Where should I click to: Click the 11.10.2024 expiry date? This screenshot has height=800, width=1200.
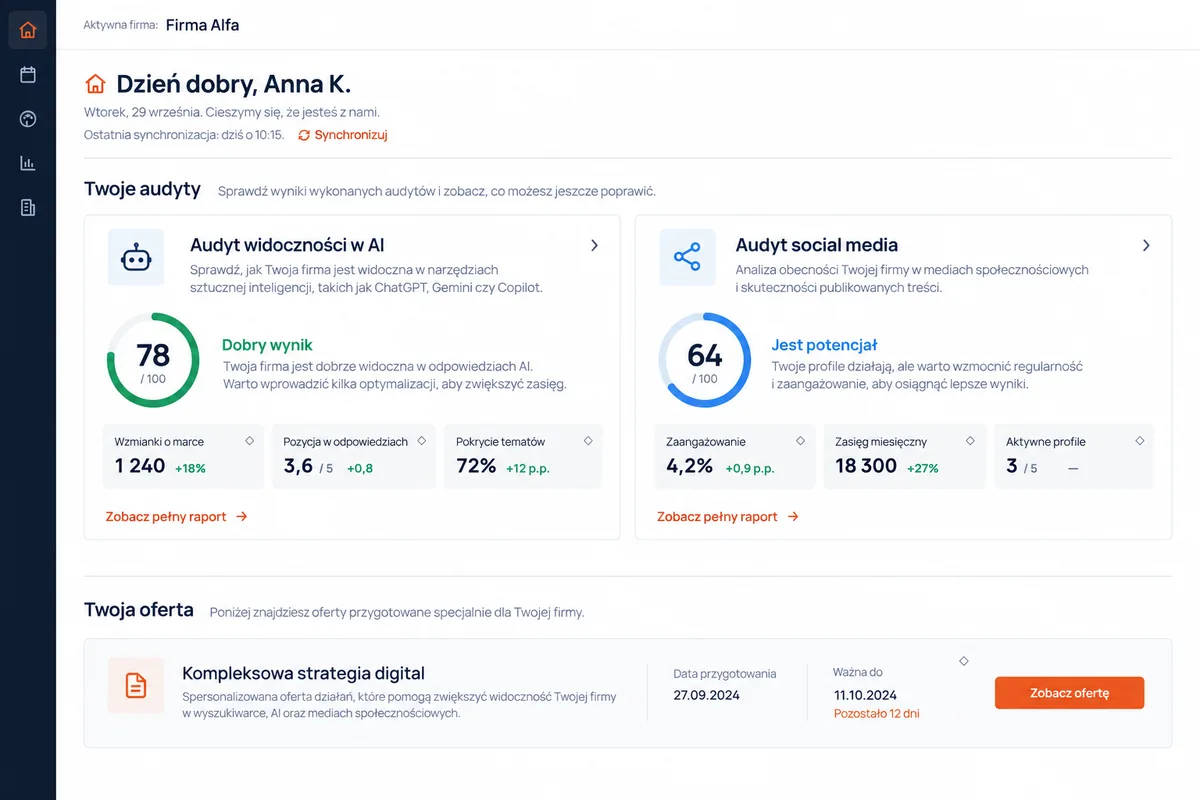pyautogui.click(x=865, y=695)
